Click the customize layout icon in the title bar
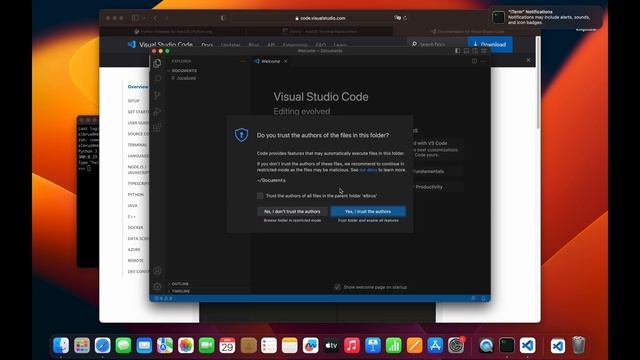 (484, 51)
